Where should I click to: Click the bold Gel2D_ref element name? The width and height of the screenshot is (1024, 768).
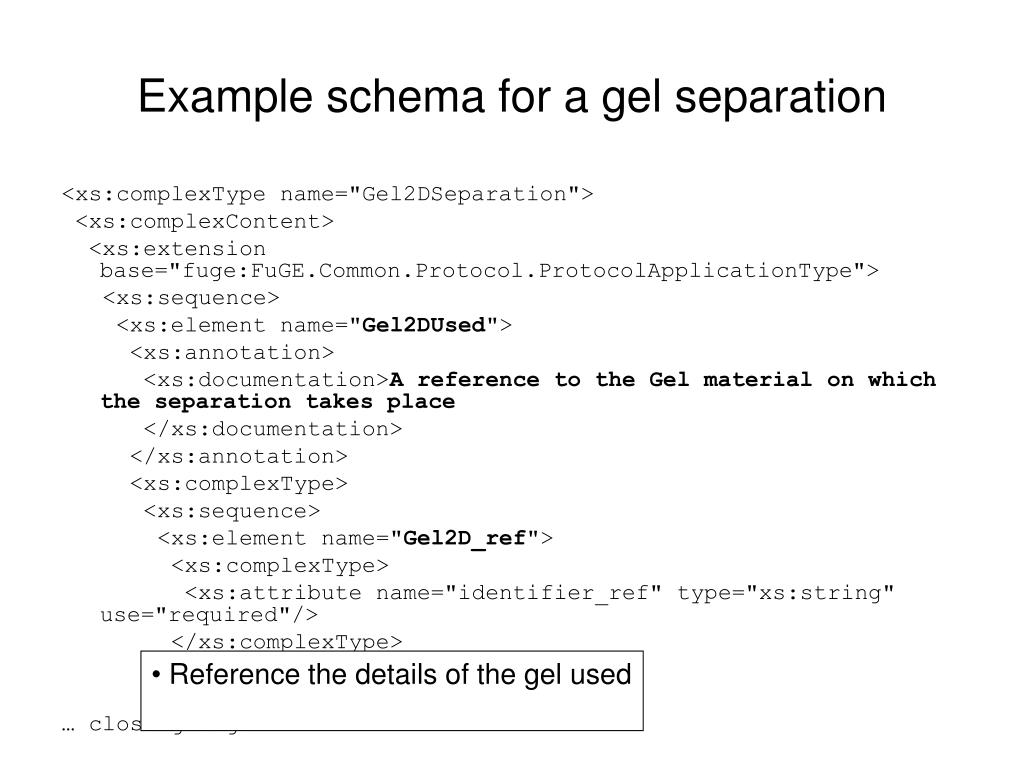[x=465, y=539]
